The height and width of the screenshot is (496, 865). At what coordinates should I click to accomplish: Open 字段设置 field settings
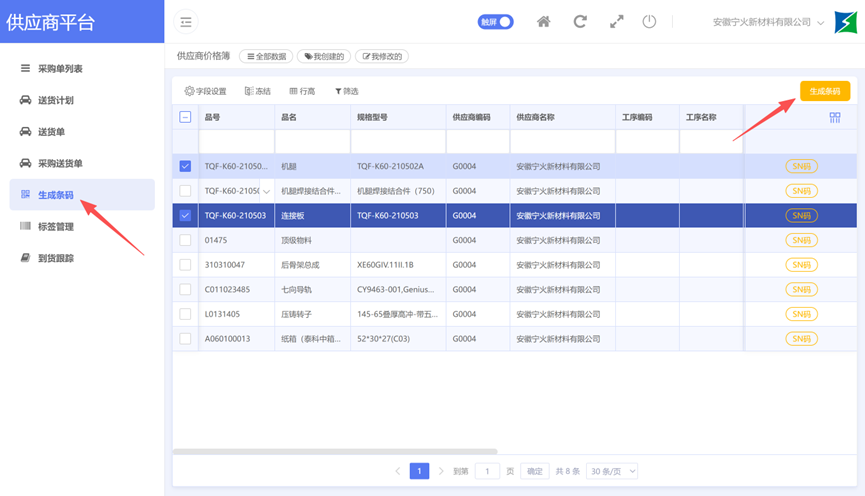pyautogui.click(x=205, y=91)
